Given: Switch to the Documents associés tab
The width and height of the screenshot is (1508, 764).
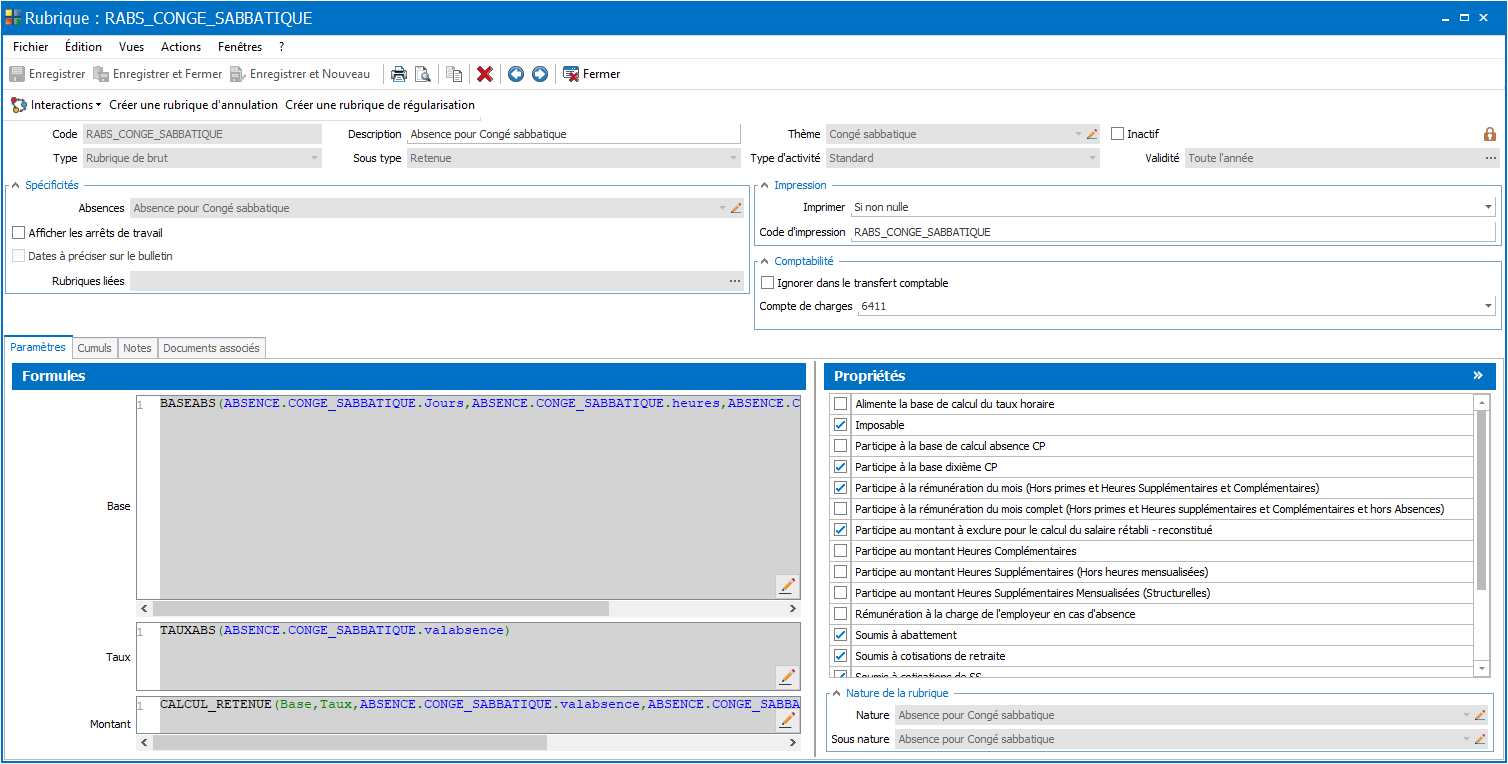Looking at the screenshot, I should pyautogui.click(x=211, y=348).
